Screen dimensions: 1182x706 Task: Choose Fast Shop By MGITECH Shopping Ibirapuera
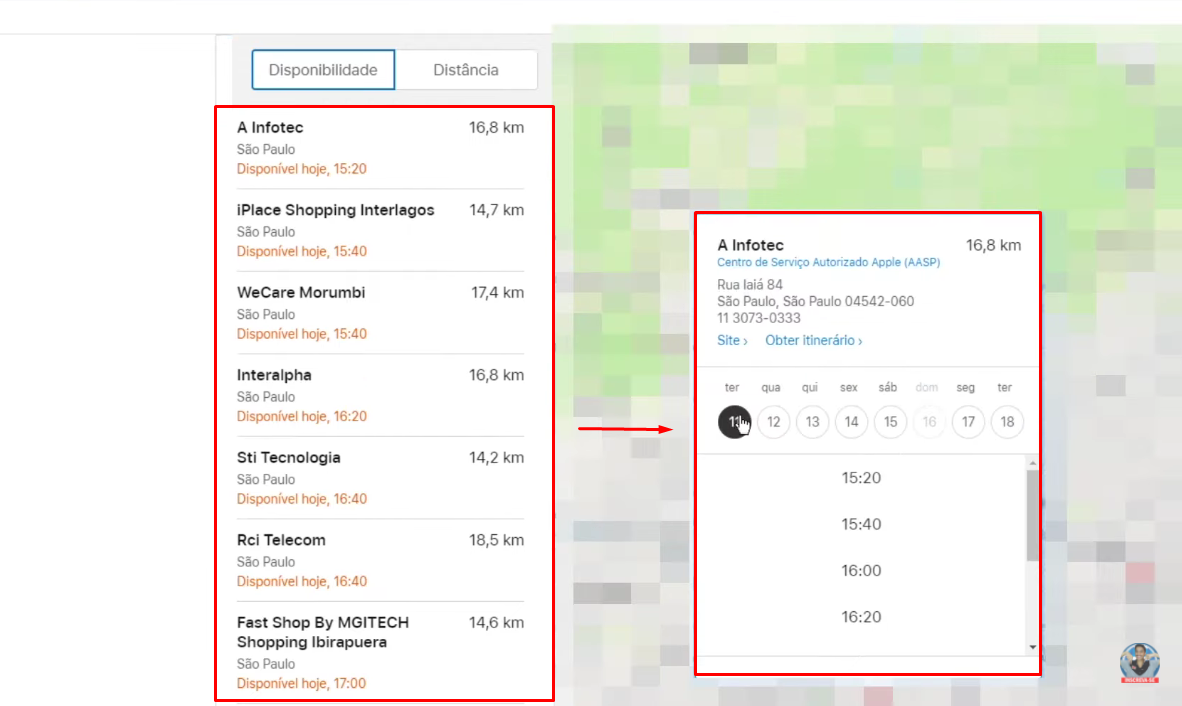click(380, 652)
